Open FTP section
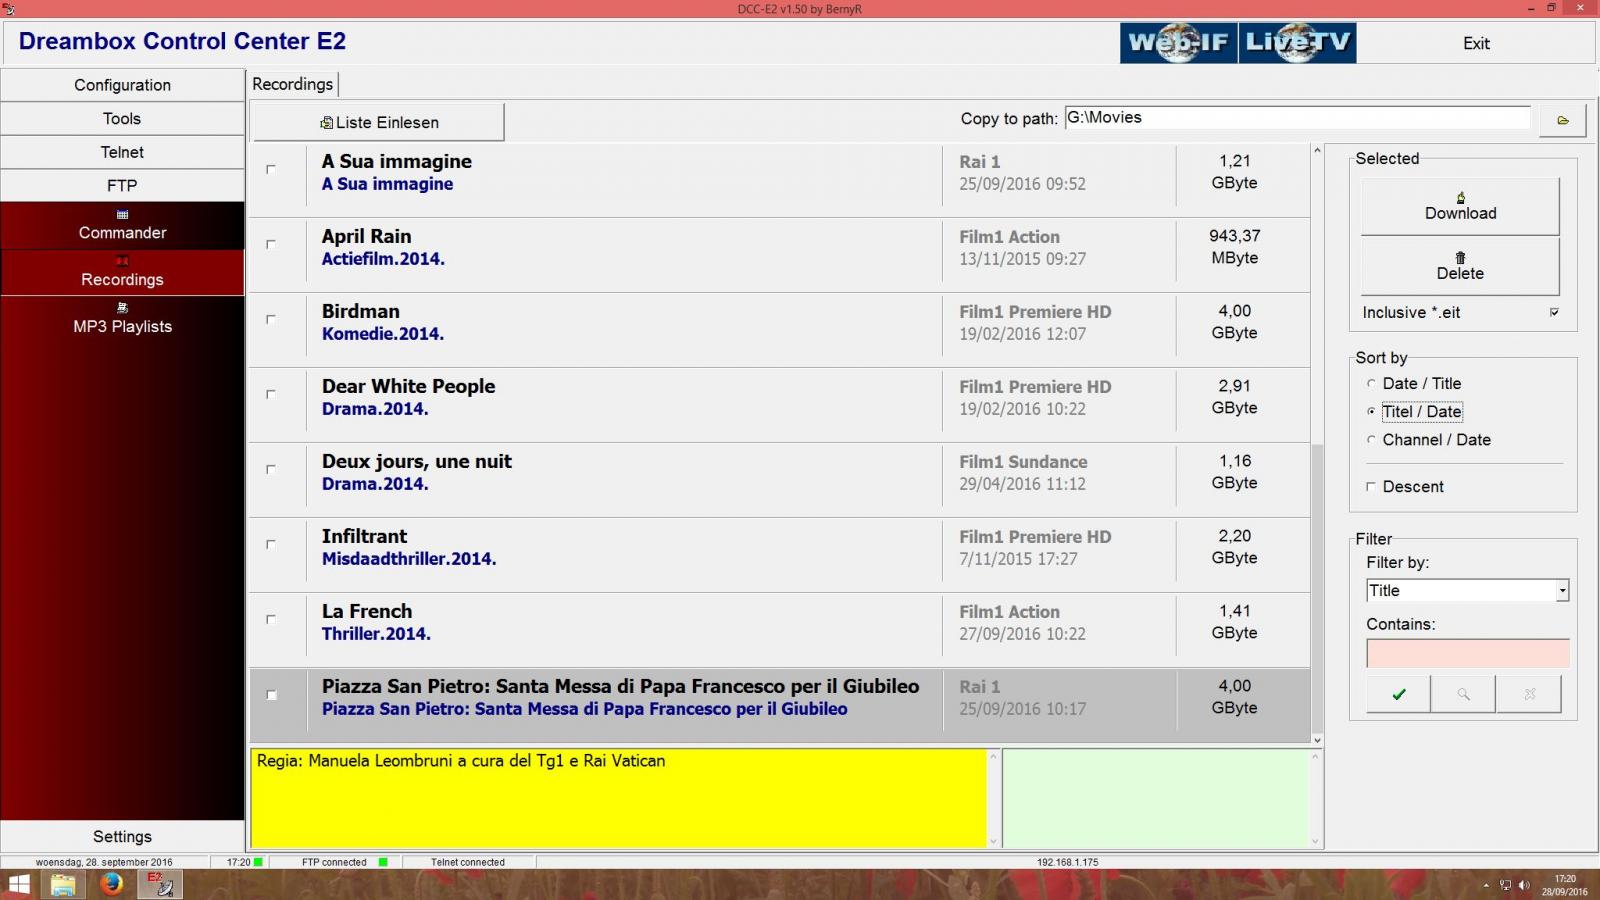 point(122,185)
